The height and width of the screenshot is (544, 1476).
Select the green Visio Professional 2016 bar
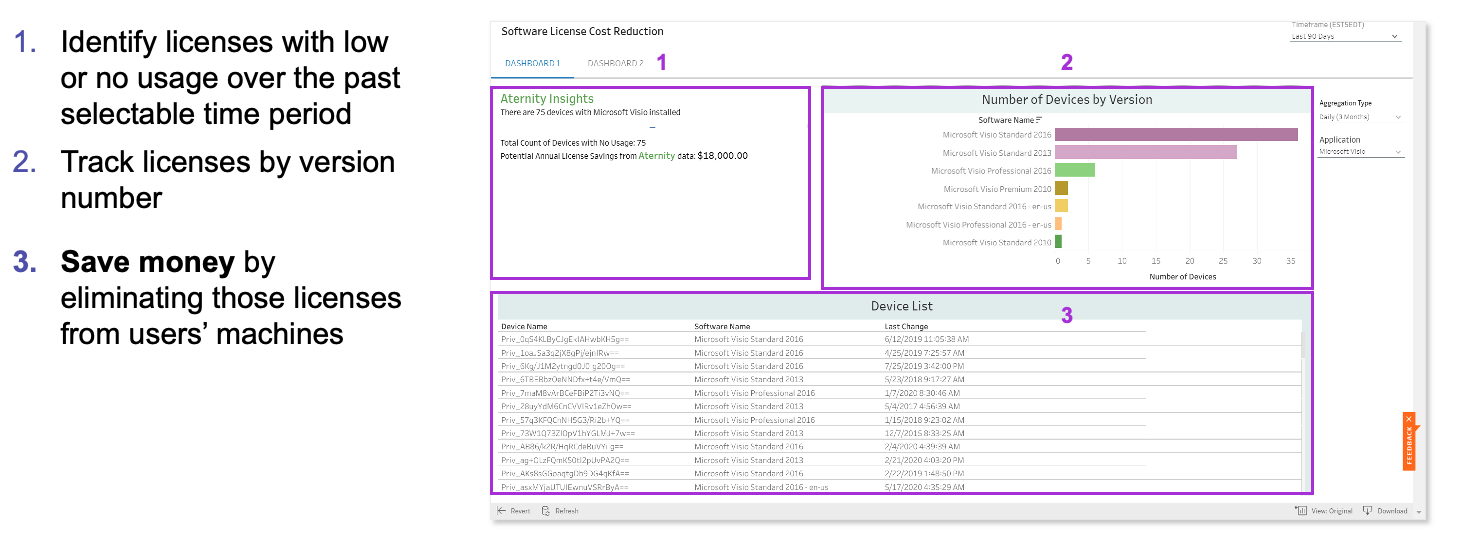click(1075, 170)
